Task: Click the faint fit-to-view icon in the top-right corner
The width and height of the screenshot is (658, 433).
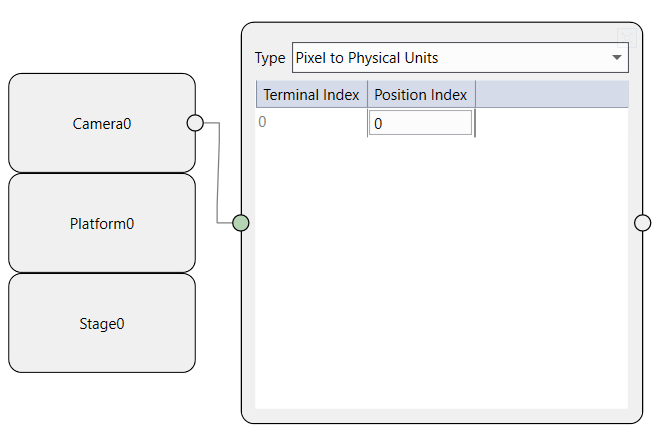Action: point(627,37)
